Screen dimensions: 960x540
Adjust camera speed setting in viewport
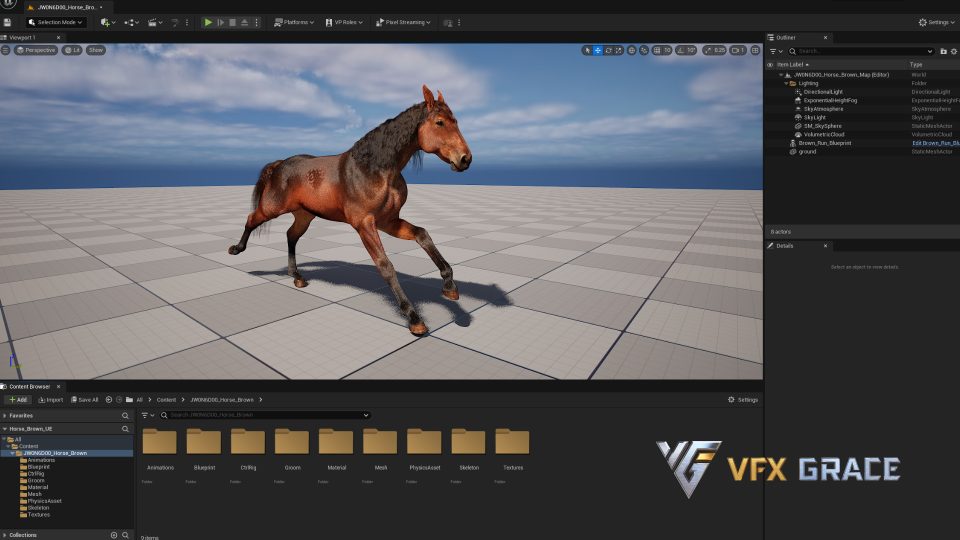[738, 50]
